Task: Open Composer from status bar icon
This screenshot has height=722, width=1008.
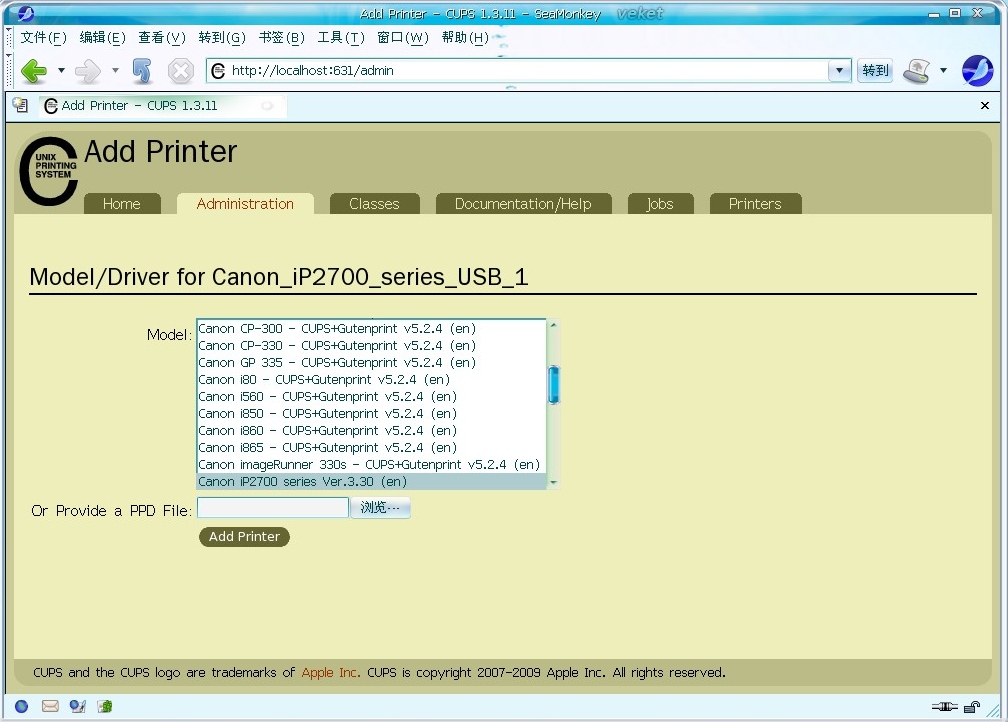Action: (78, 707)
